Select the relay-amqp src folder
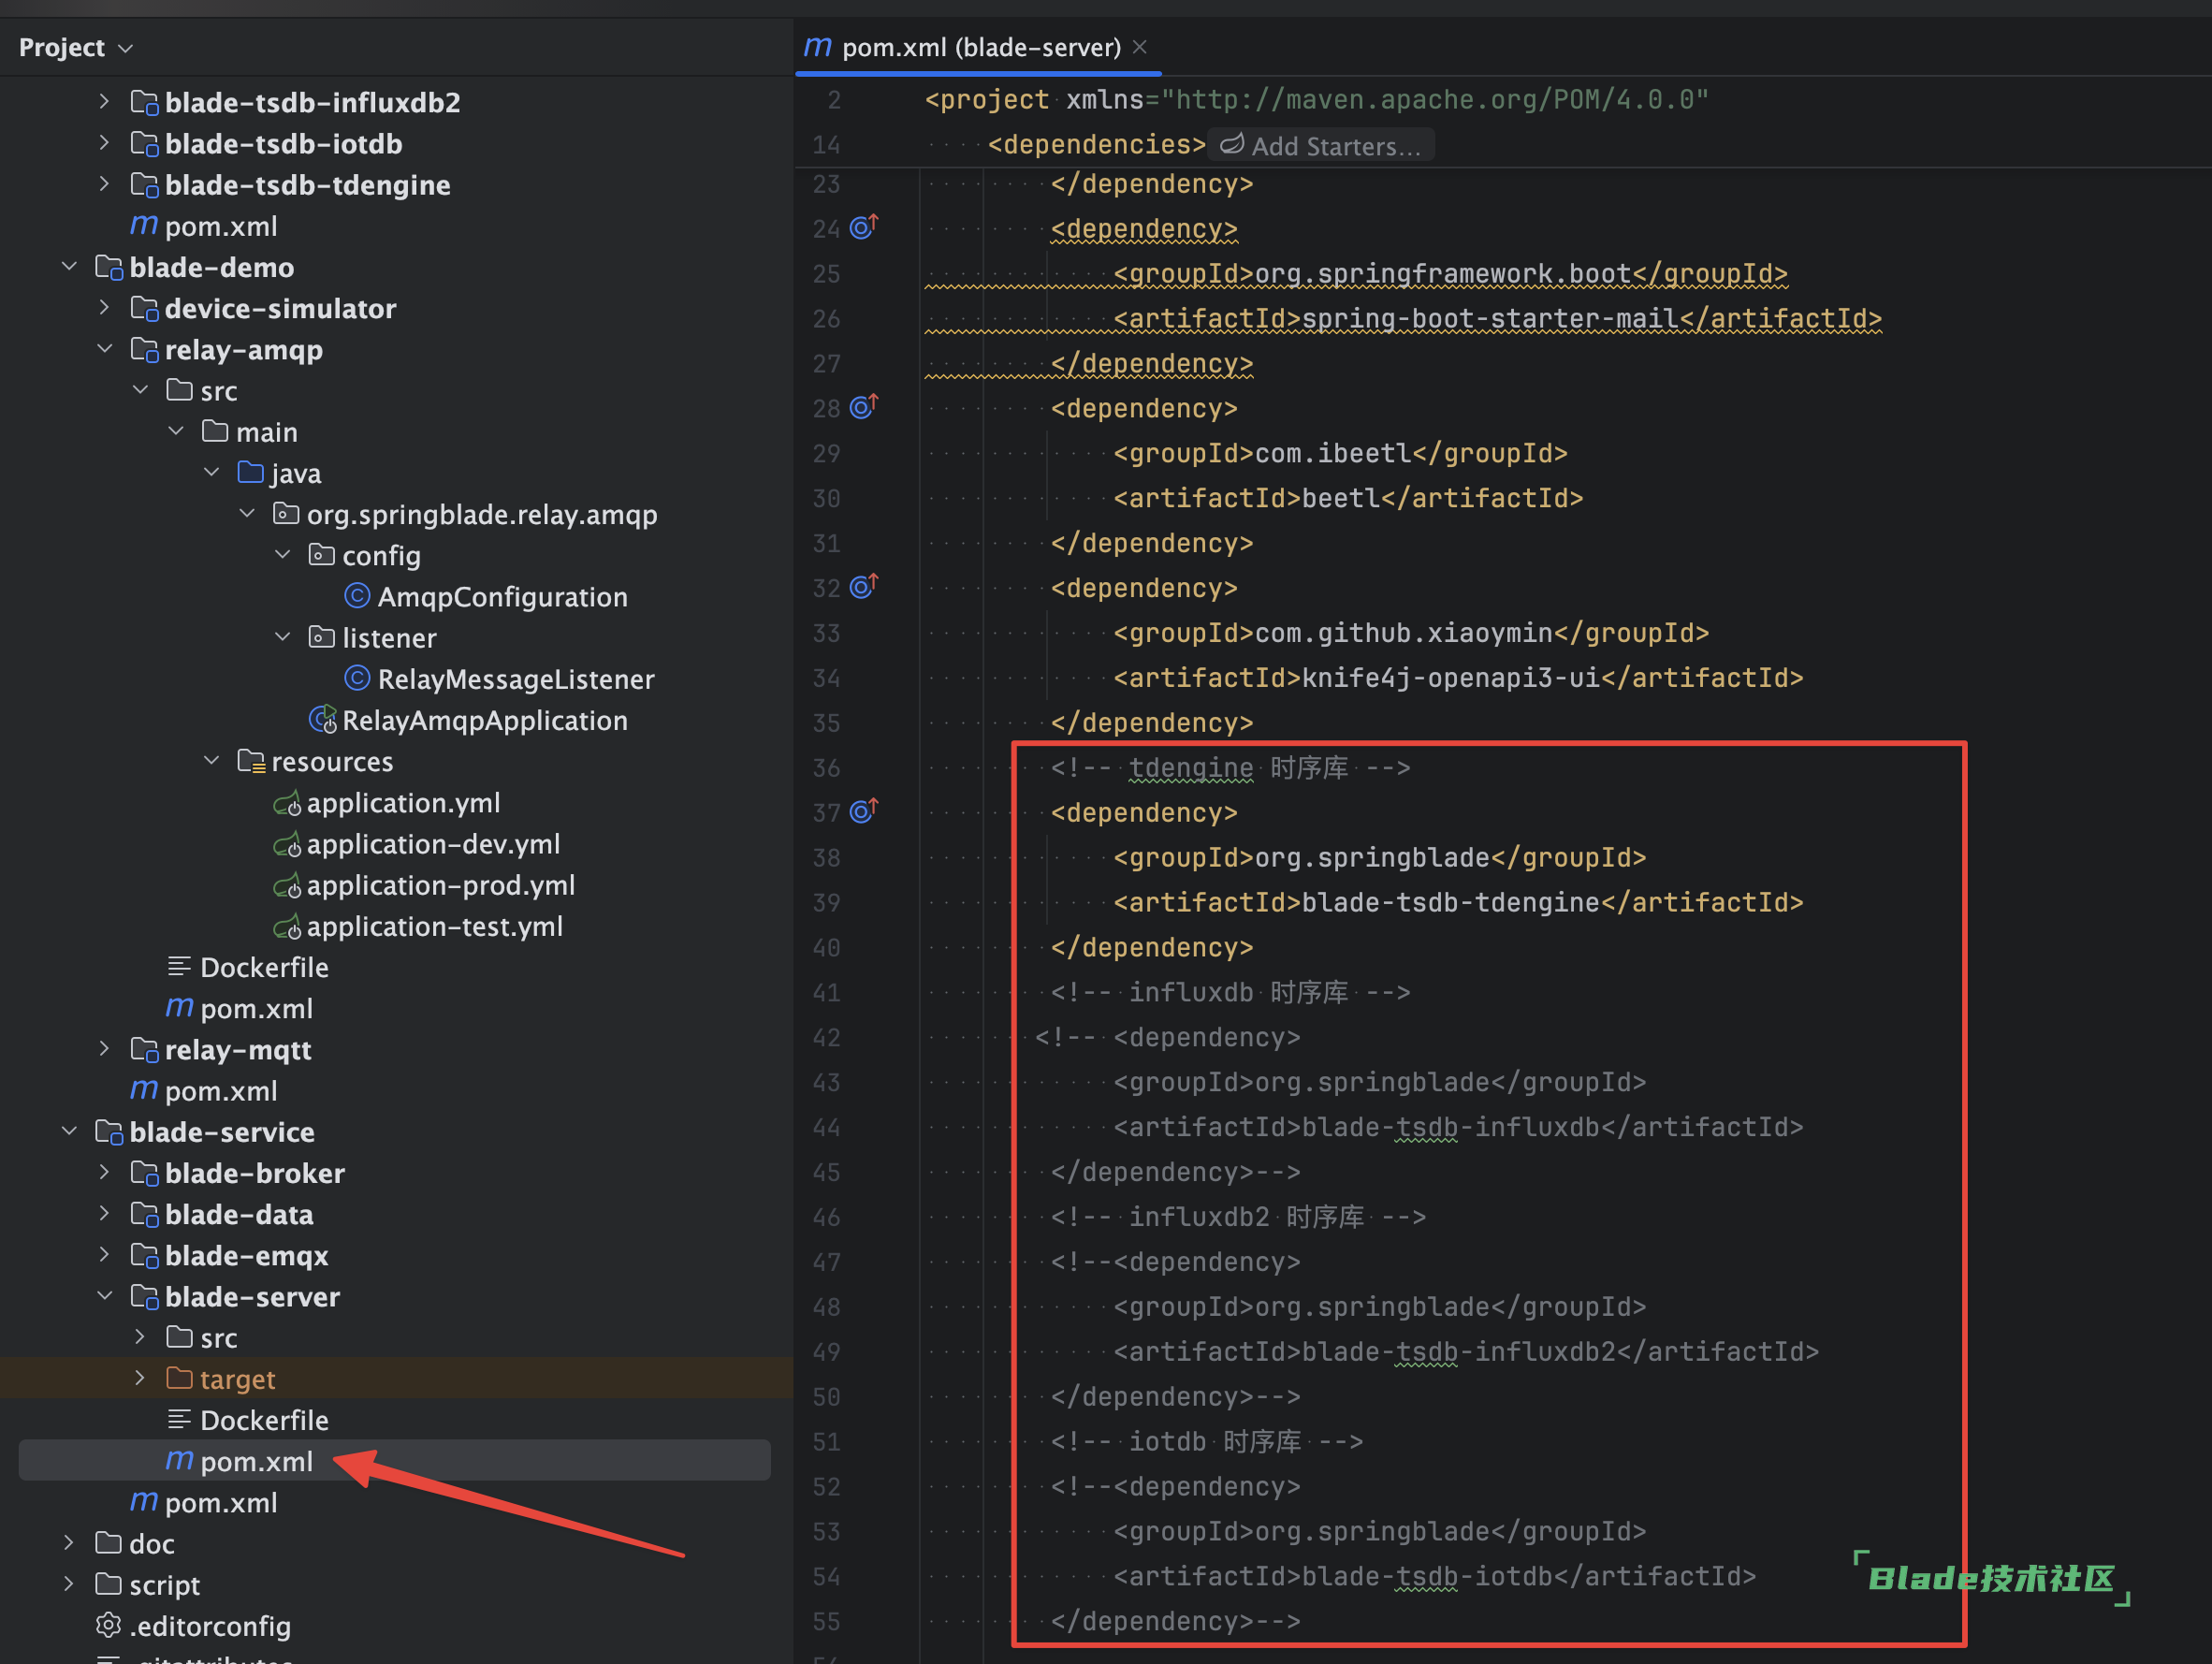Viewport: 2212px width, 1664px height. pyautogui.click(x=202, y=390)
